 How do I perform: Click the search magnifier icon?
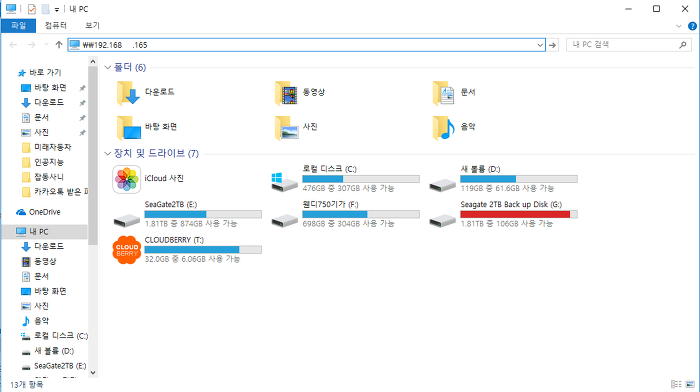[x=682, y=45]
